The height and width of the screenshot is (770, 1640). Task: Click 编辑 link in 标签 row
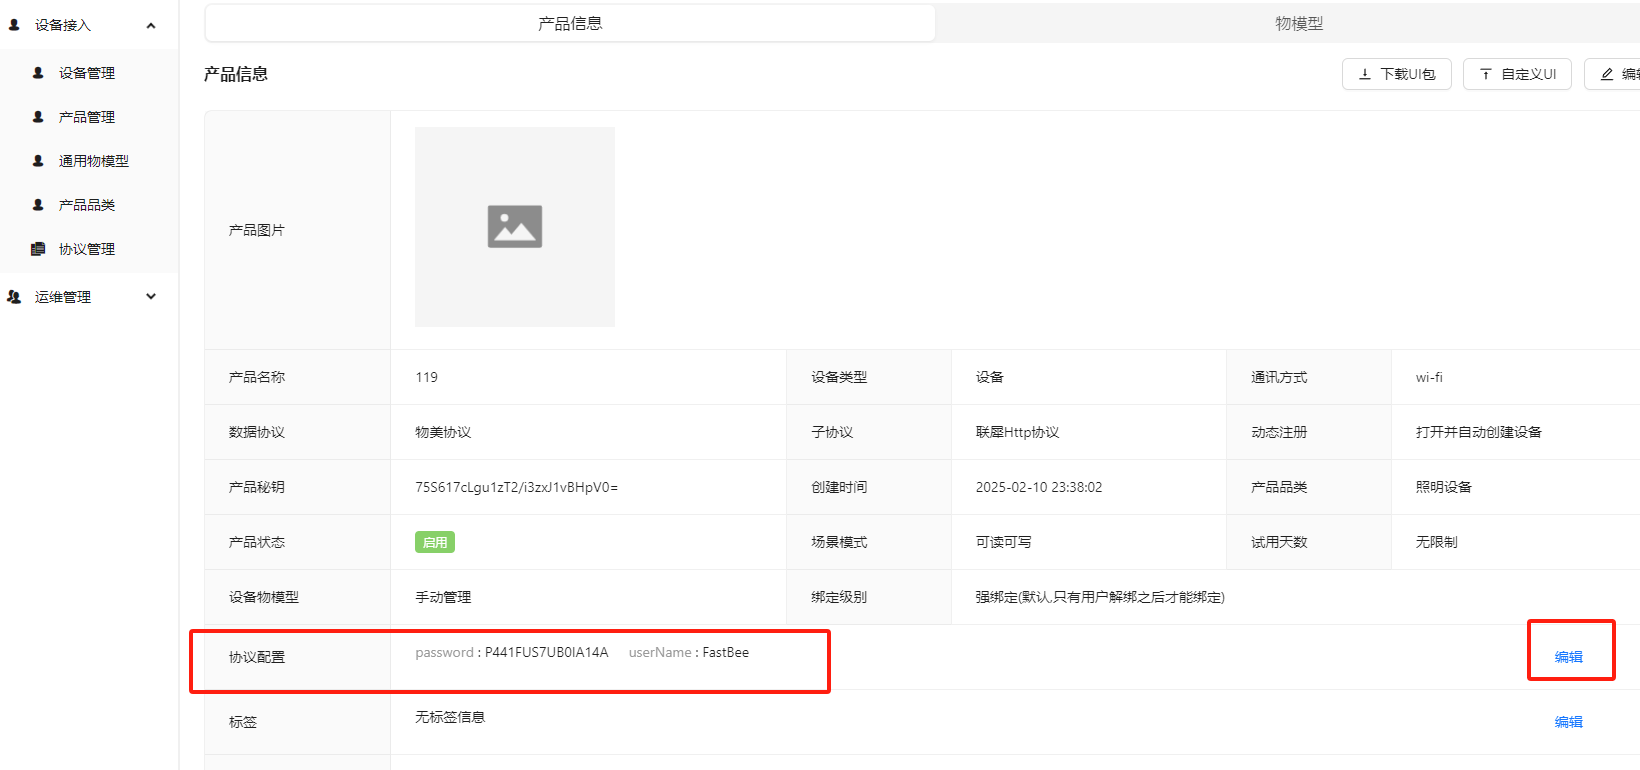coord(1568,722)
